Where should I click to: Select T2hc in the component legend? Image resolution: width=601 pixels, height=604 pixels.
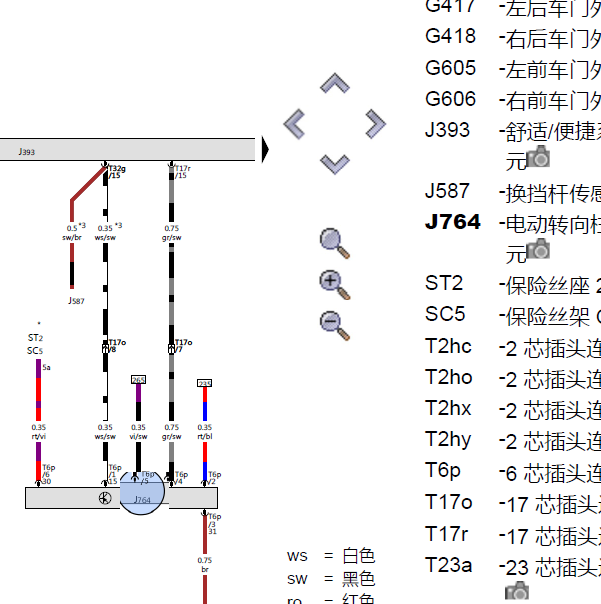[512, 348]
